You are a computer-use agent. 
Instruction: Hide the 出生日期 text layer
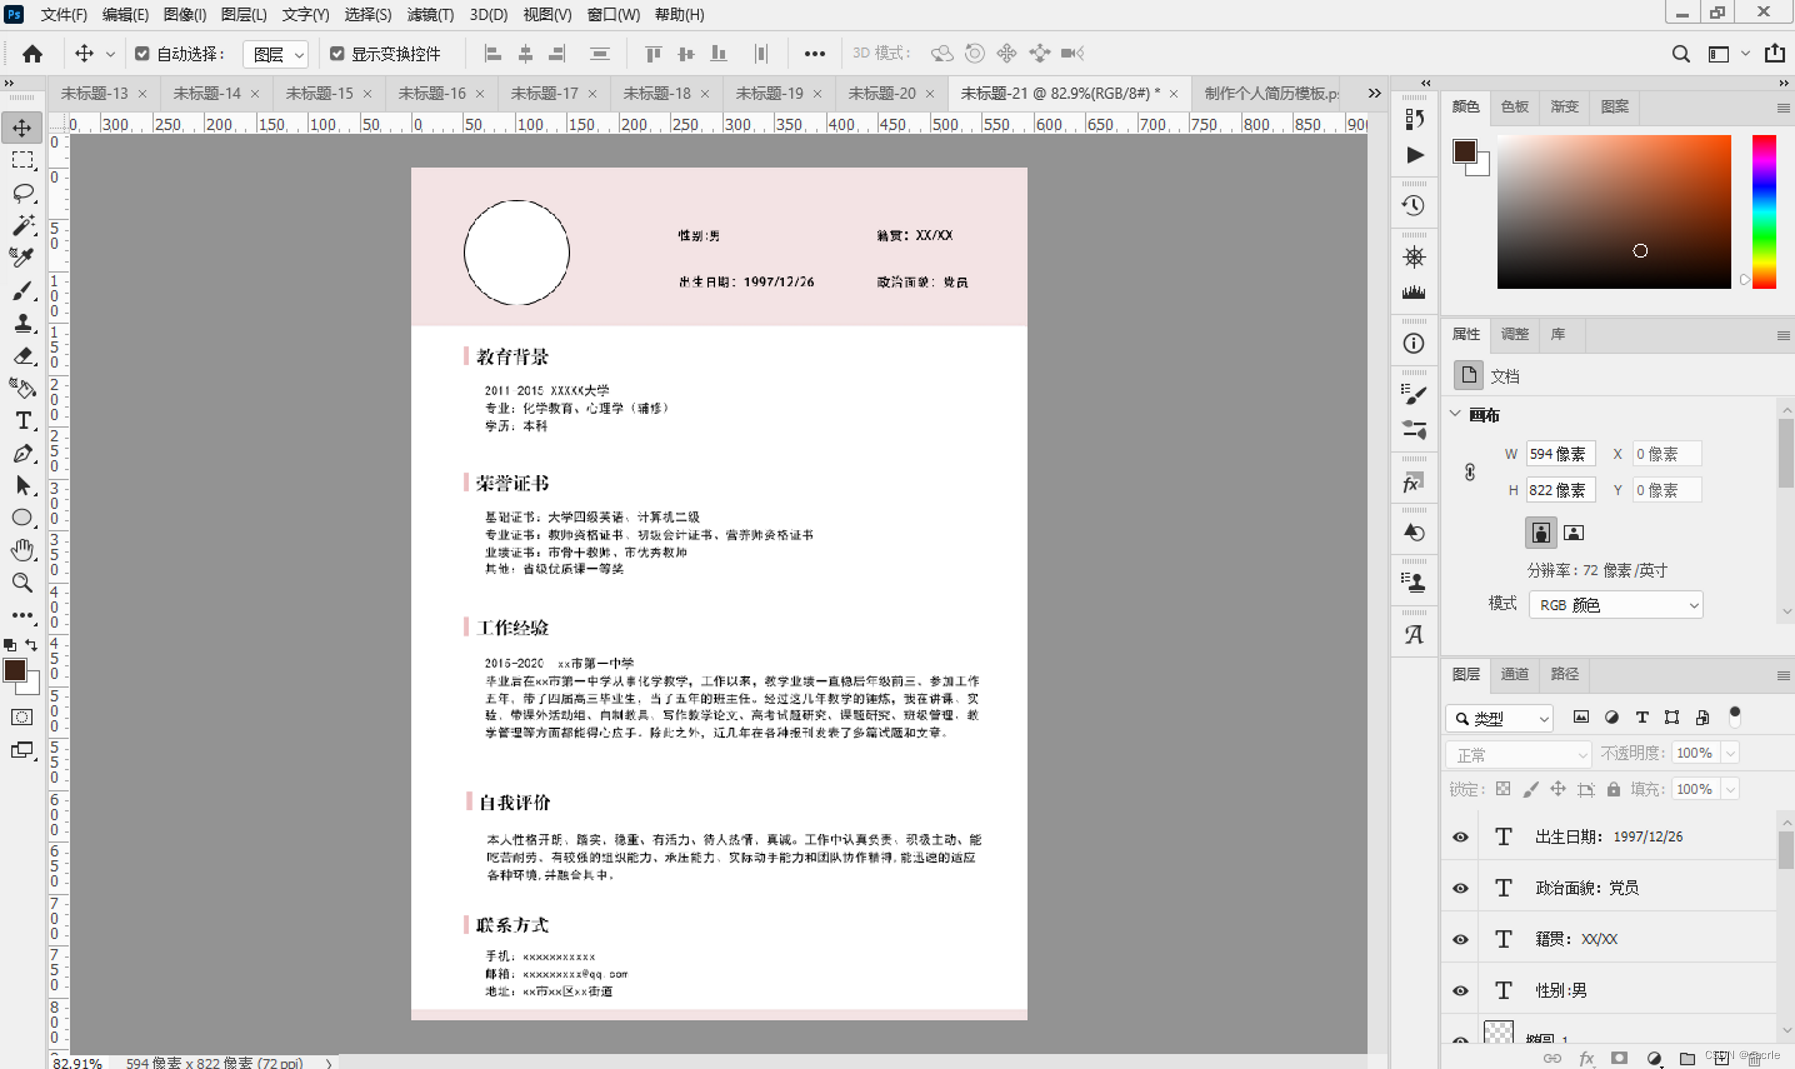pyautogui.click(x=1460, y=837)
